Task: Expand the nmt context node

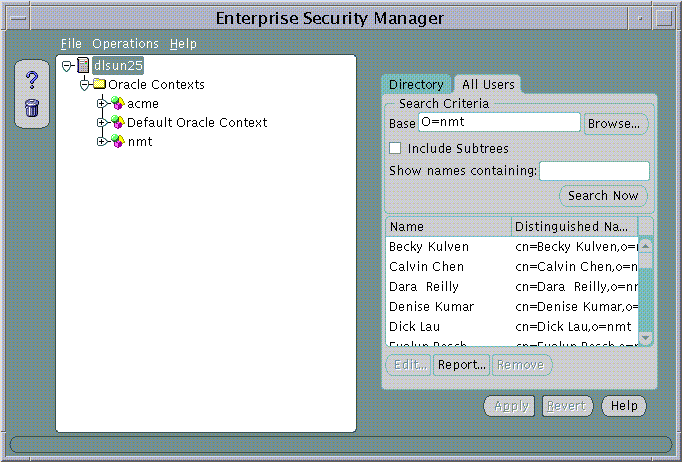Action: click(101, 141)
